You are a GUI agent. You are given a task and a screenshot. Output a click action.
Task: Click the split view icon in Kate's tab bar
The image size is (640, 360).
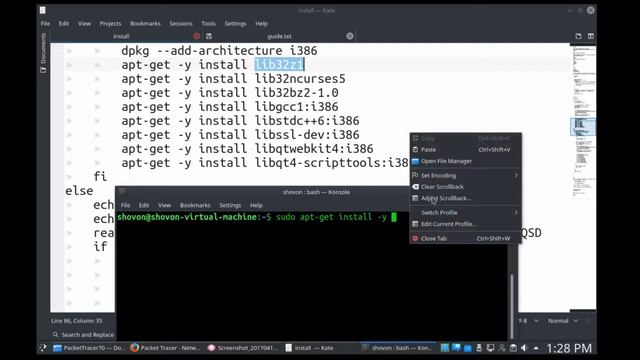[591, 36]
